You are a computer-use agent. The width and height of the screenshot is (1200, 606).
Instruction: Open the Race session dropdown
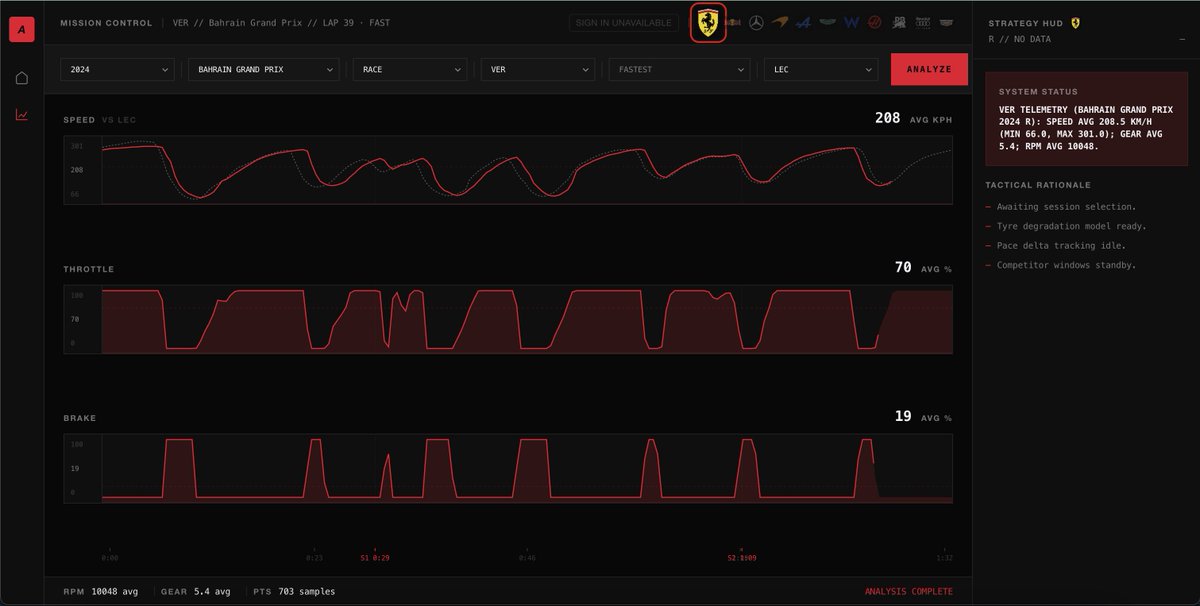click(x=410, y=69)
